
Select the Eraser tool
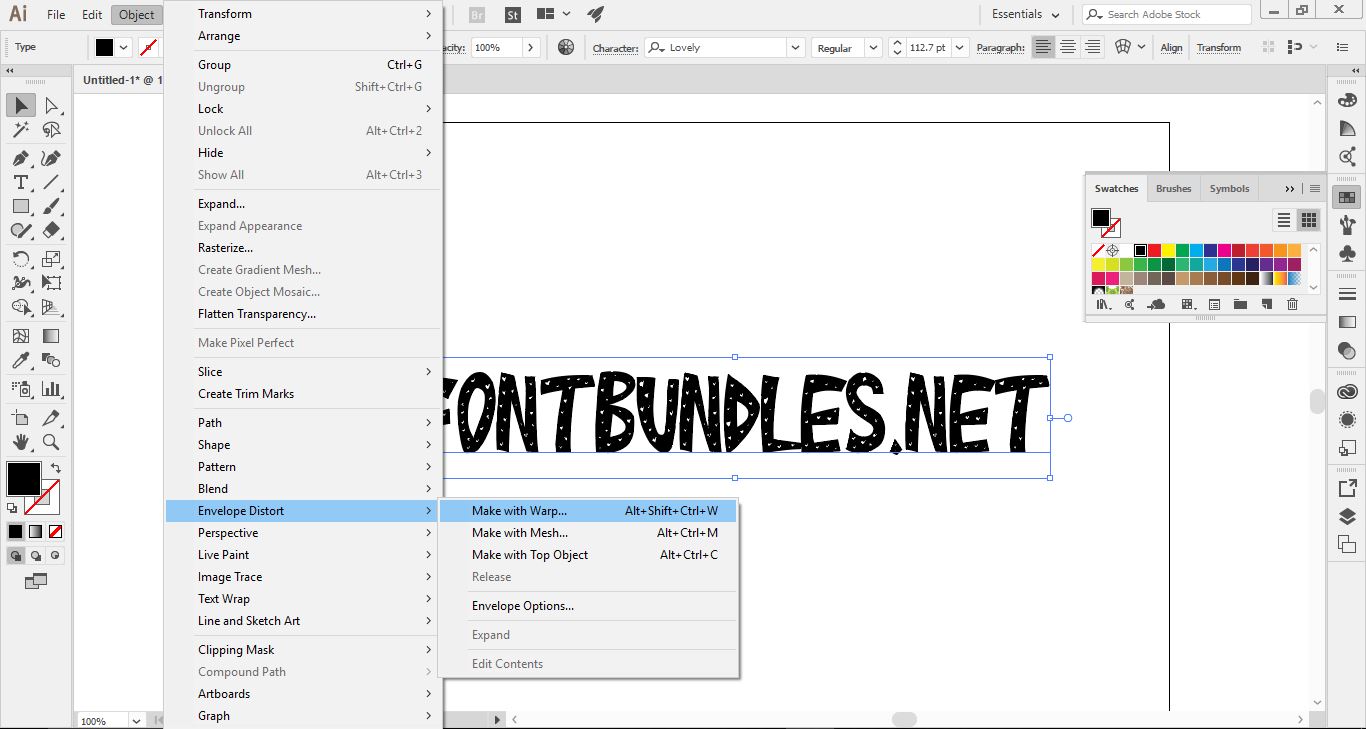(x=51, y=230)
